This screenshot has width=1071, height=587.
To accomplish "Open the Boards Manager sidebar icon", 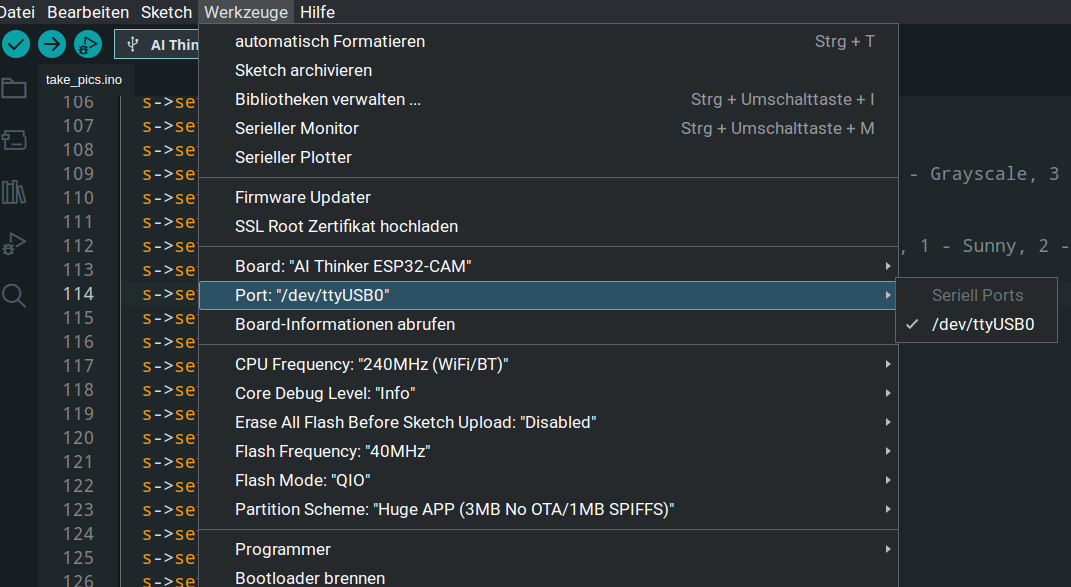I will pos(14,140).
